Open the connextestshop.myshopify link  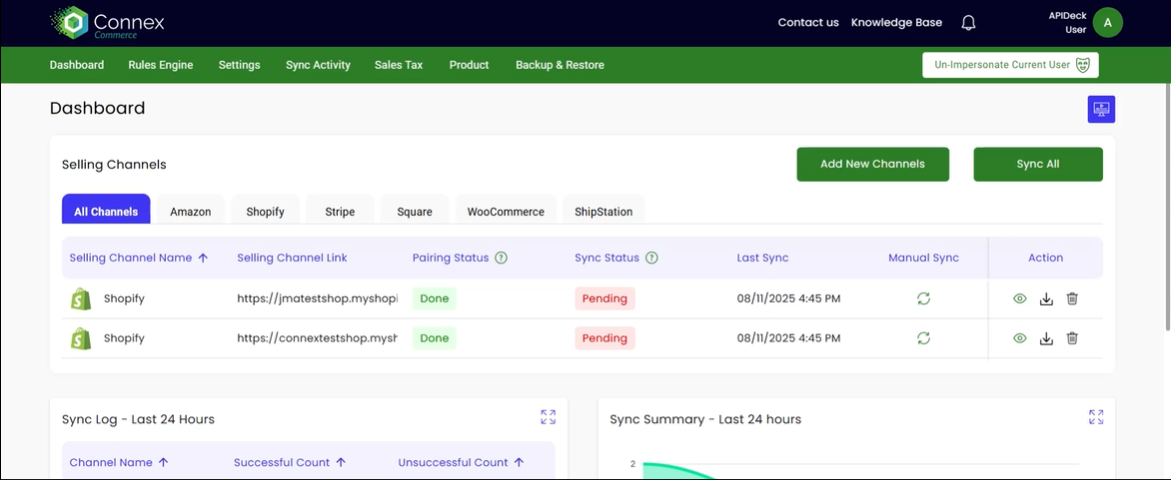(x=317, y=338)
